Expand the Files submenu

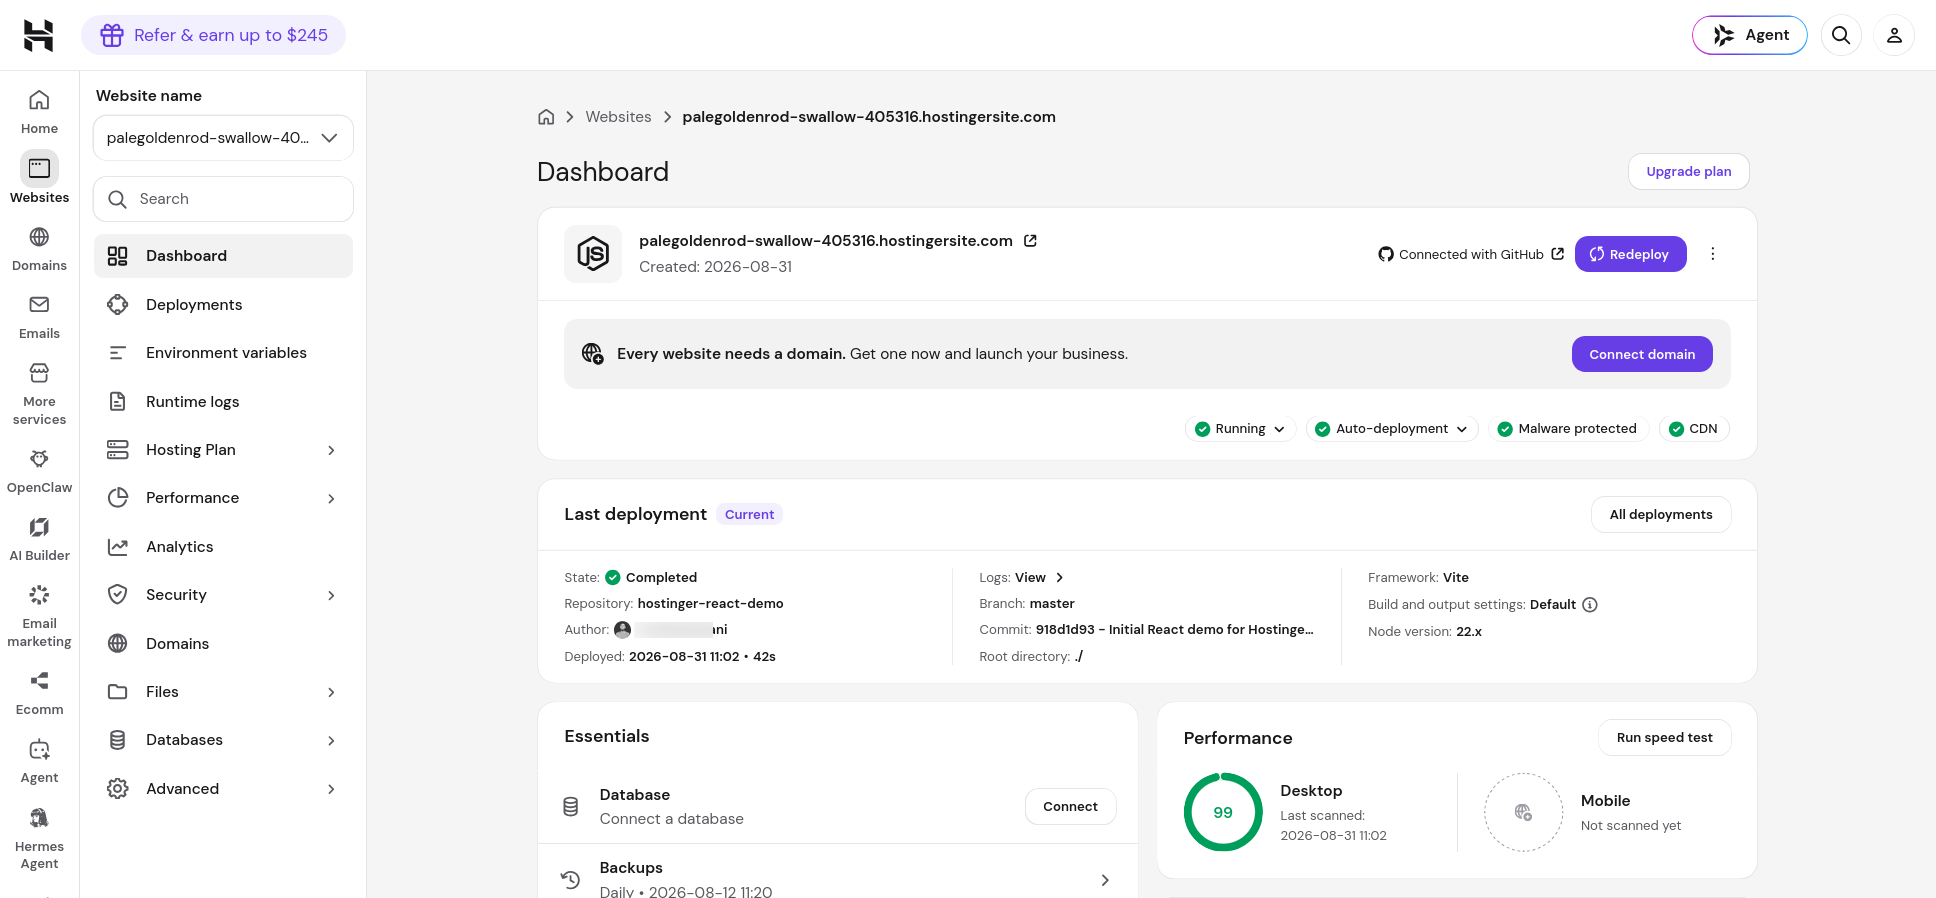(x=331, y=692)
